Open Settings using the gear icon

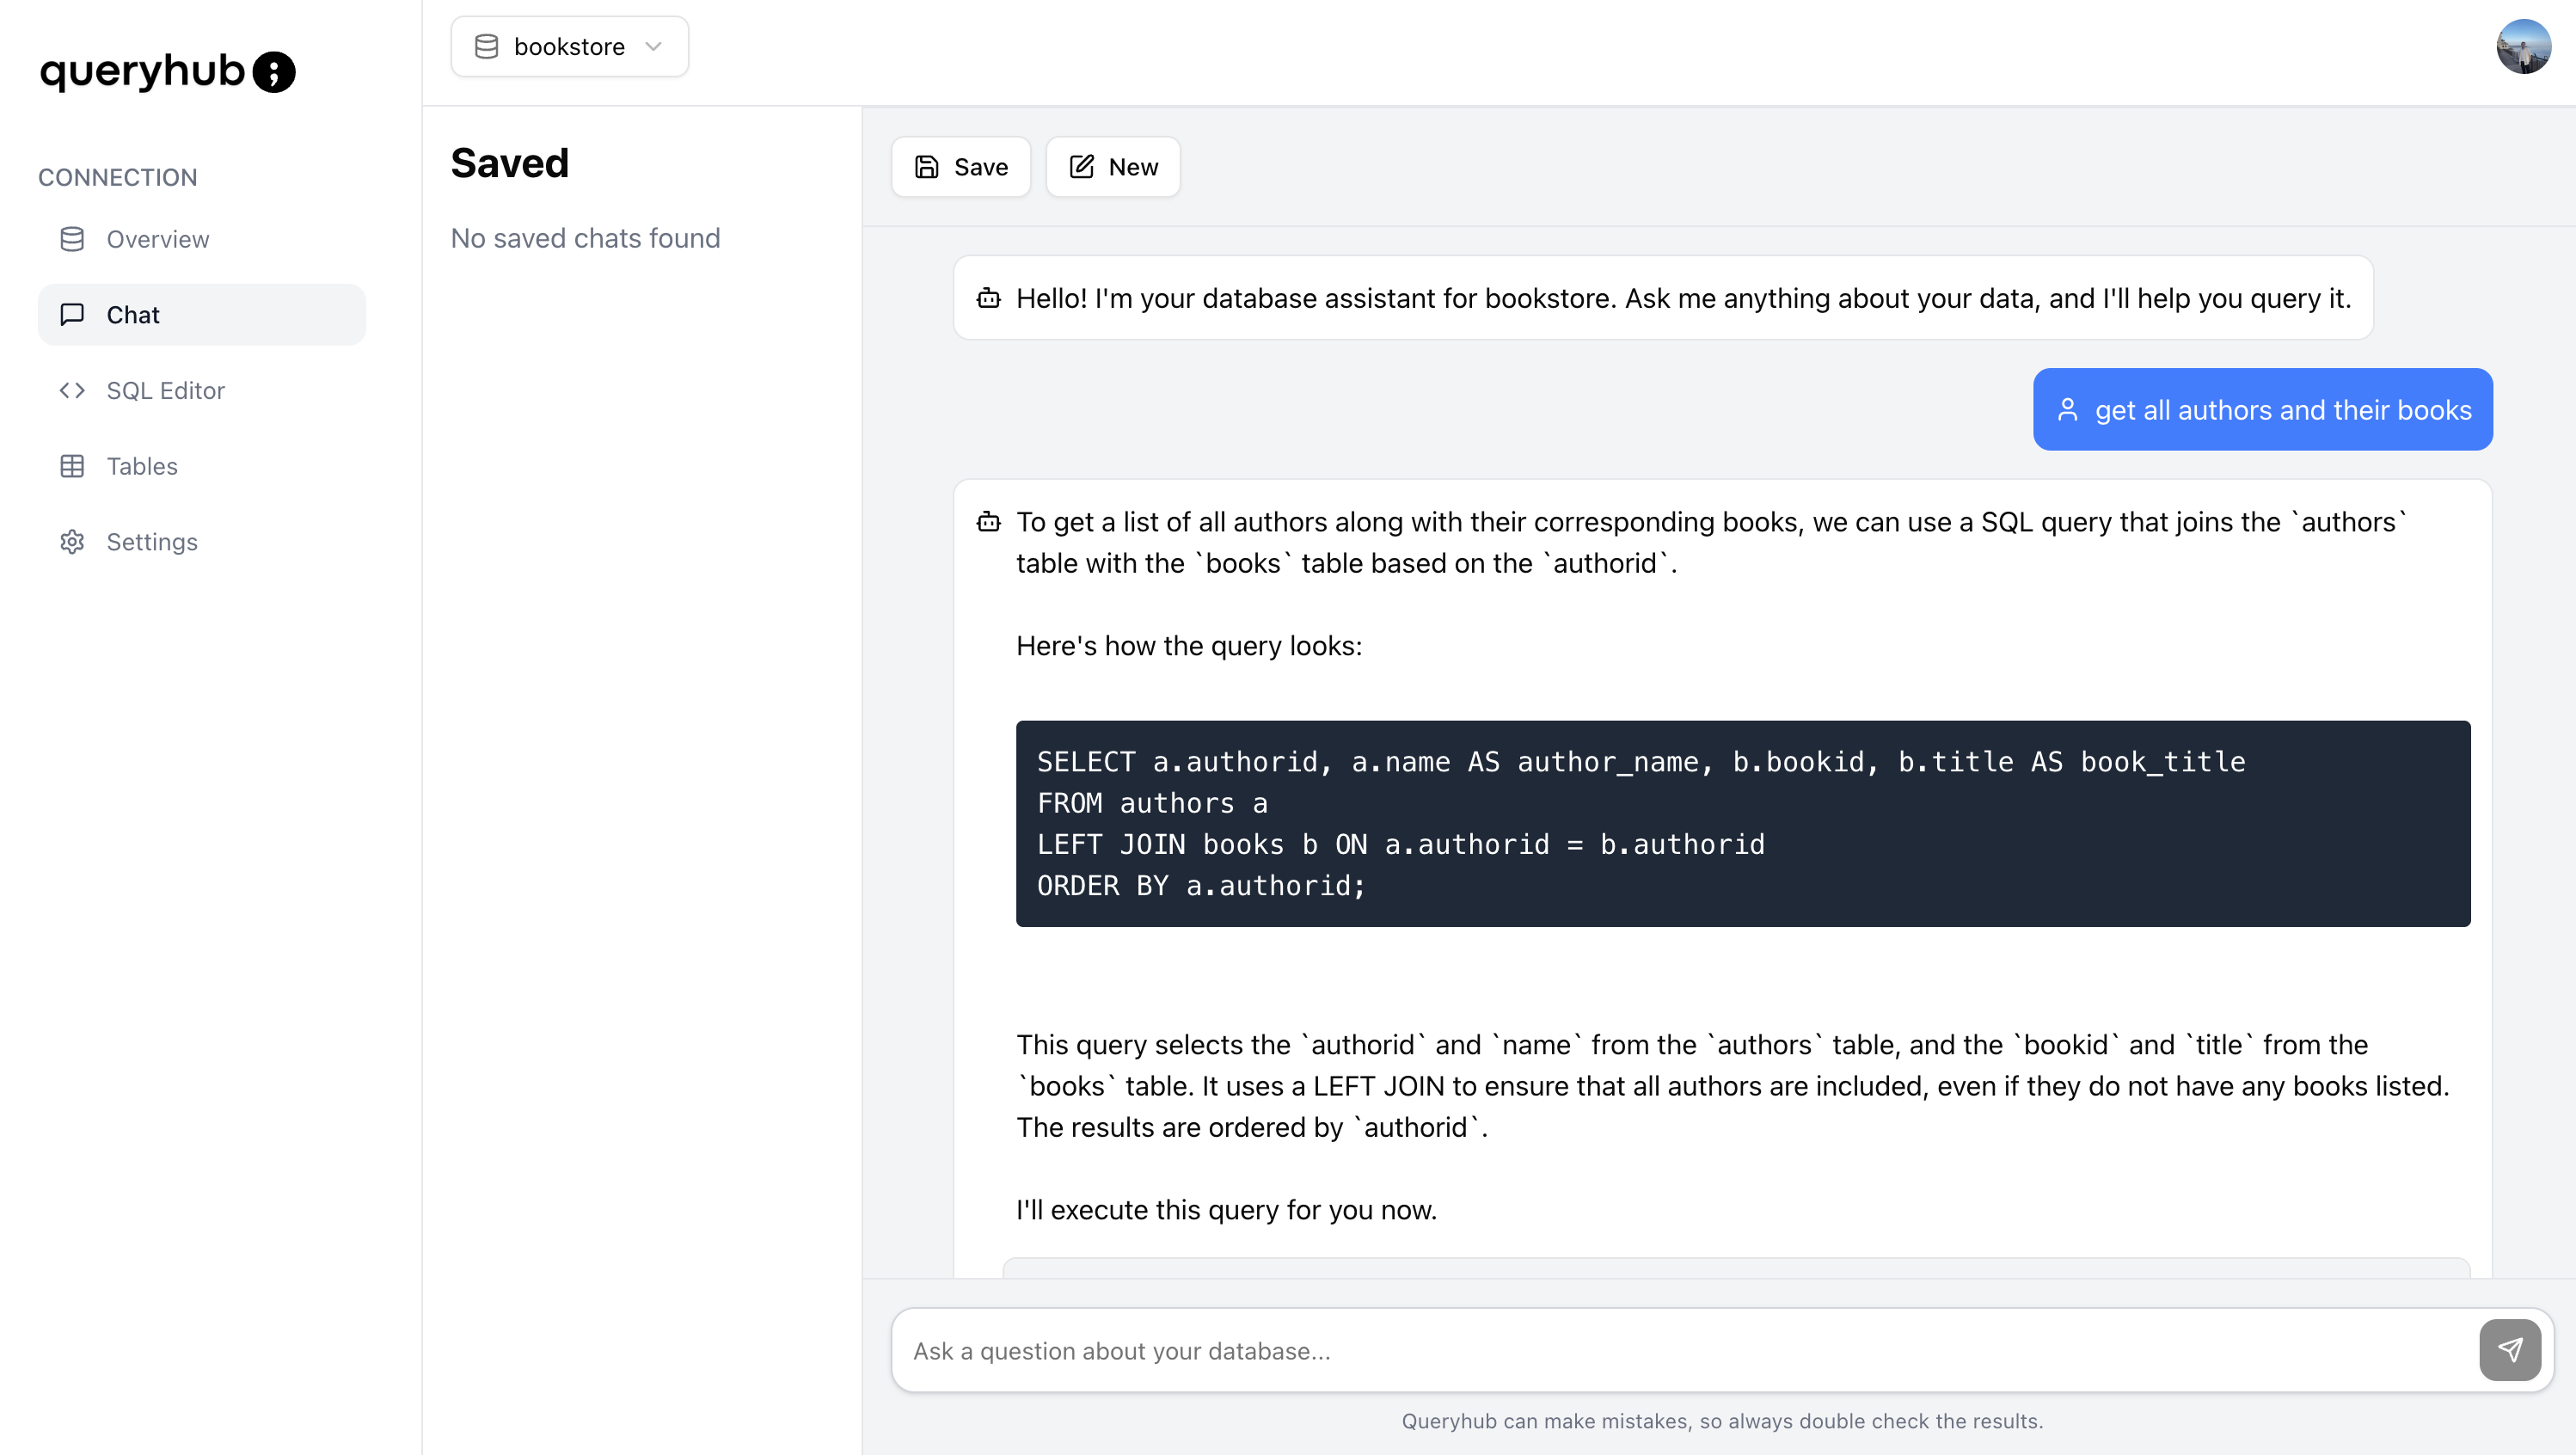click(x=71, y=541)
